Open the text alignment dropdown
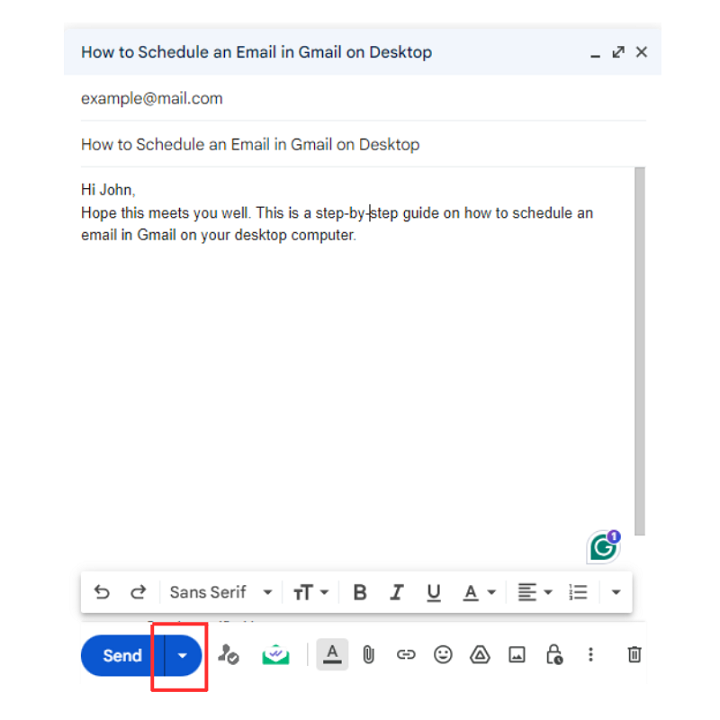 point(535,592)
